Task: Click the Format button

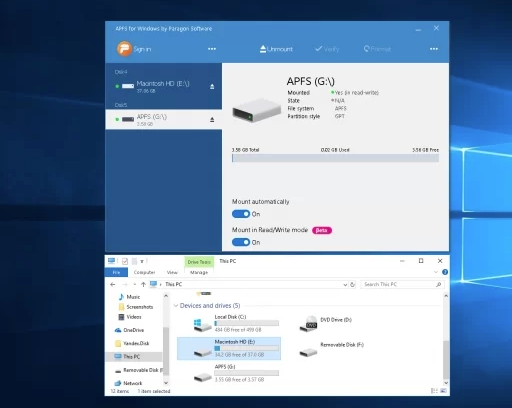Action: 377,49
